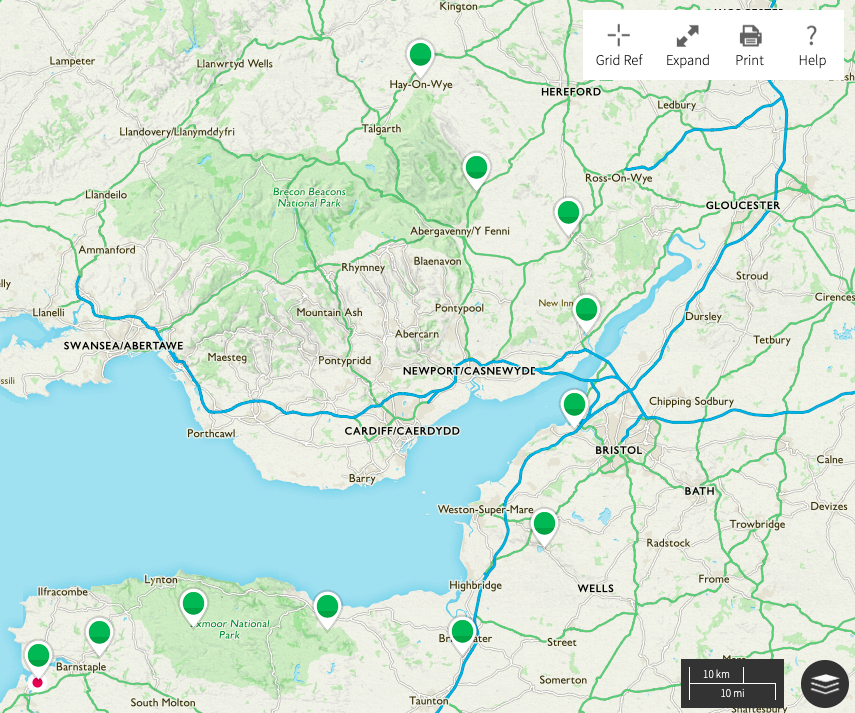Print the current map
This screenshot has width=855, height=713.
[x=749, y=46]
